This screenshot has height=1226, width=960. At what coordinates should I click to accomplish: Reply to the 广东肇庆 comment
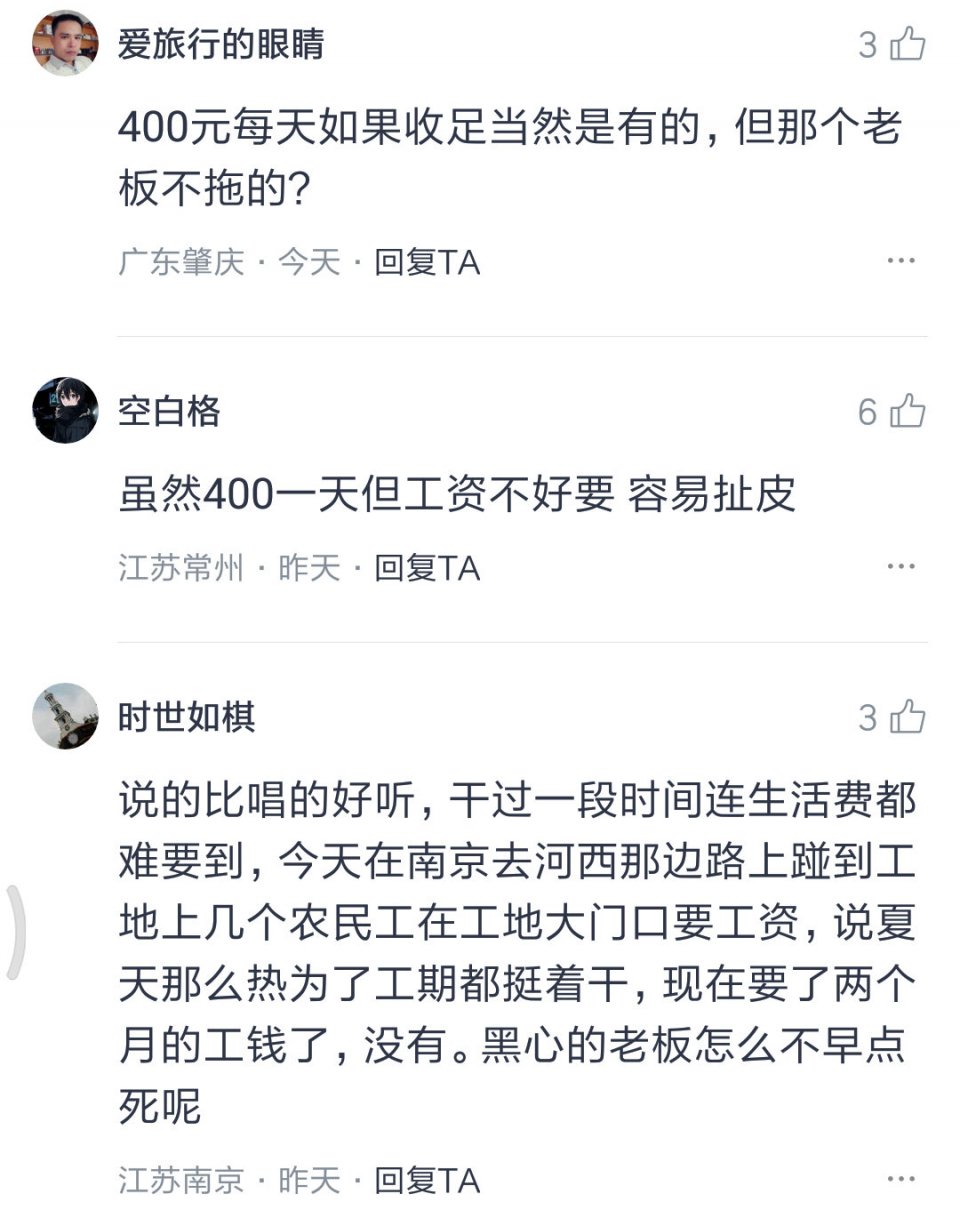(x=427, y=263)
